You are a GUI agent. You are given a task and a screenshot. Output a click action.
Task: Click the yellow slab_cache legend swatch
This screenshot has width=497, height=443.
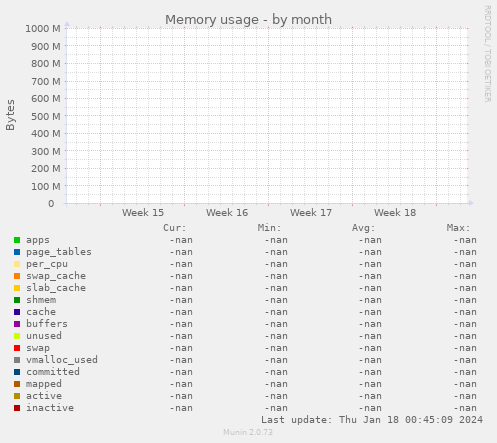pos(17,288)
